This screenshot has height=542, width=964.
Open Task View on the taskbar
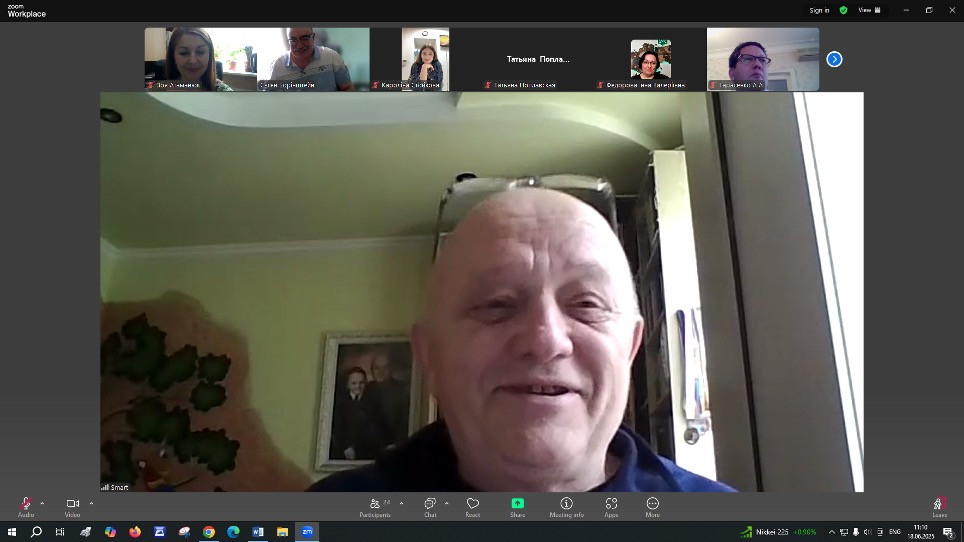60,532
